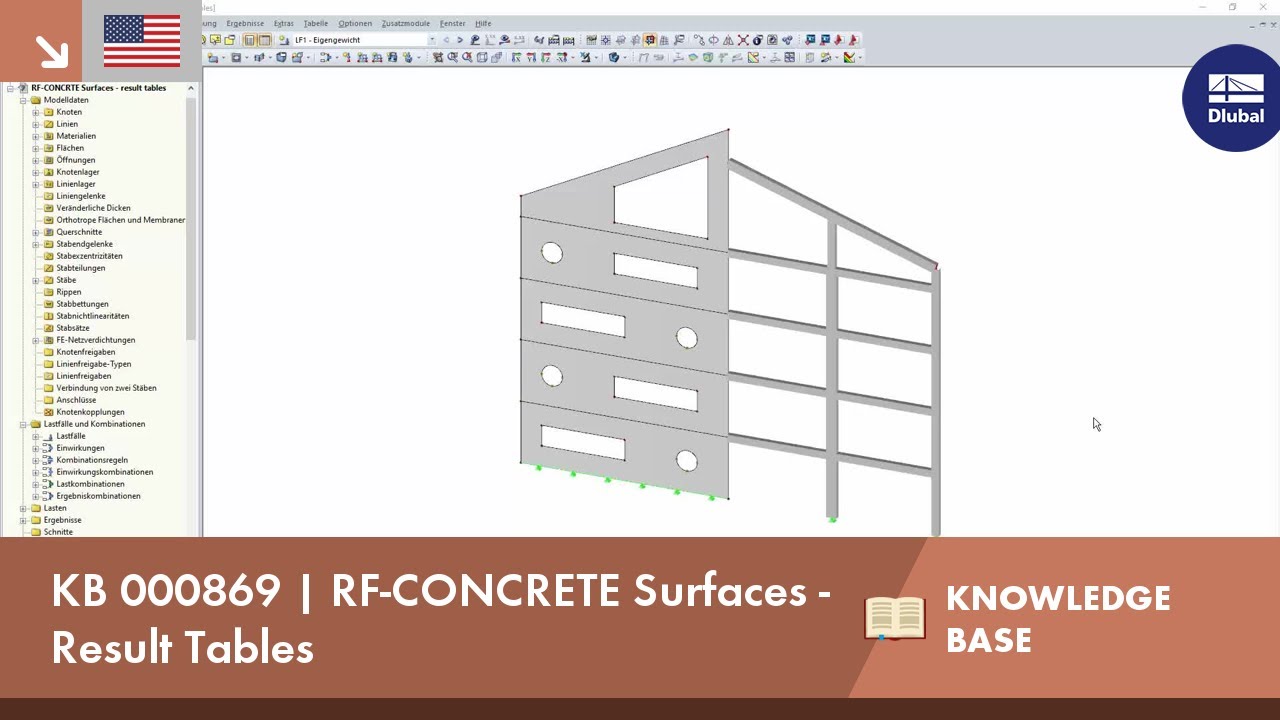The image size is (1280, 720).
Task: Select Liniengelenke in the tree
Action: pos(80,196)
